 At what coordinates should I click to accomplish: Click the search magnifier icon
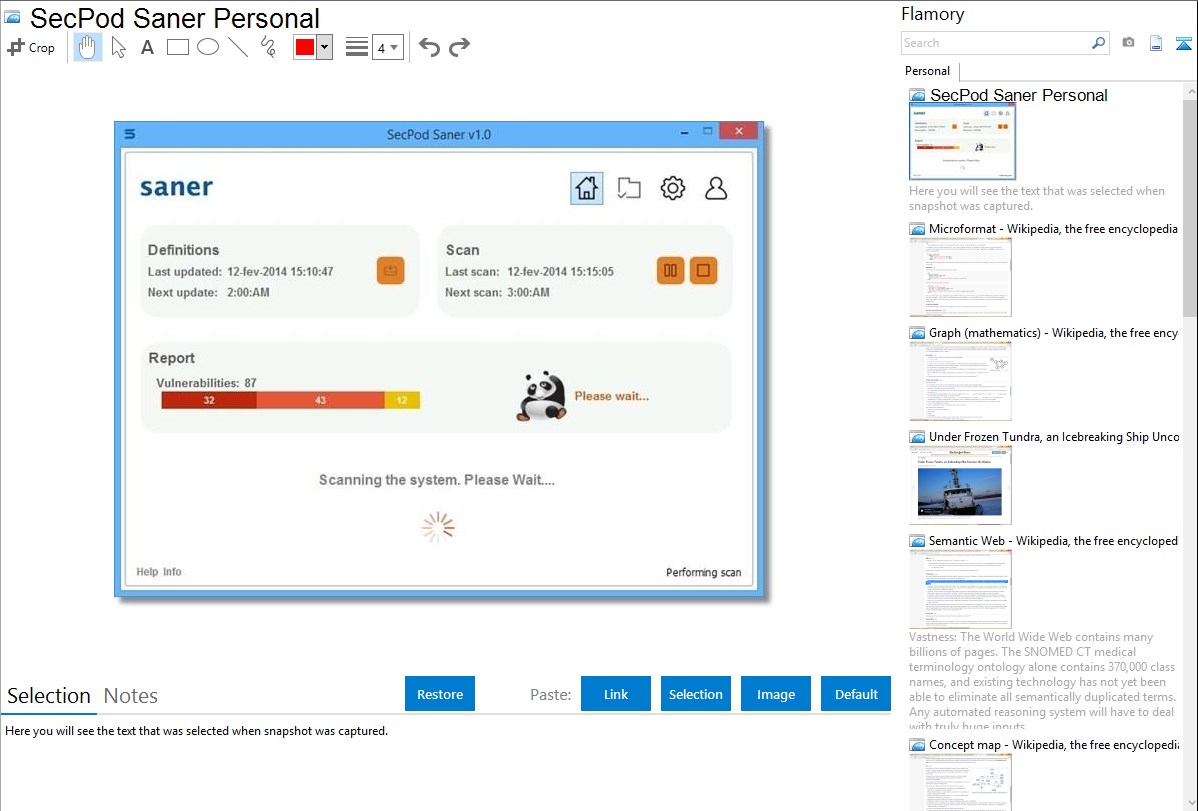pyautogui.click(x=1099, y=43)
